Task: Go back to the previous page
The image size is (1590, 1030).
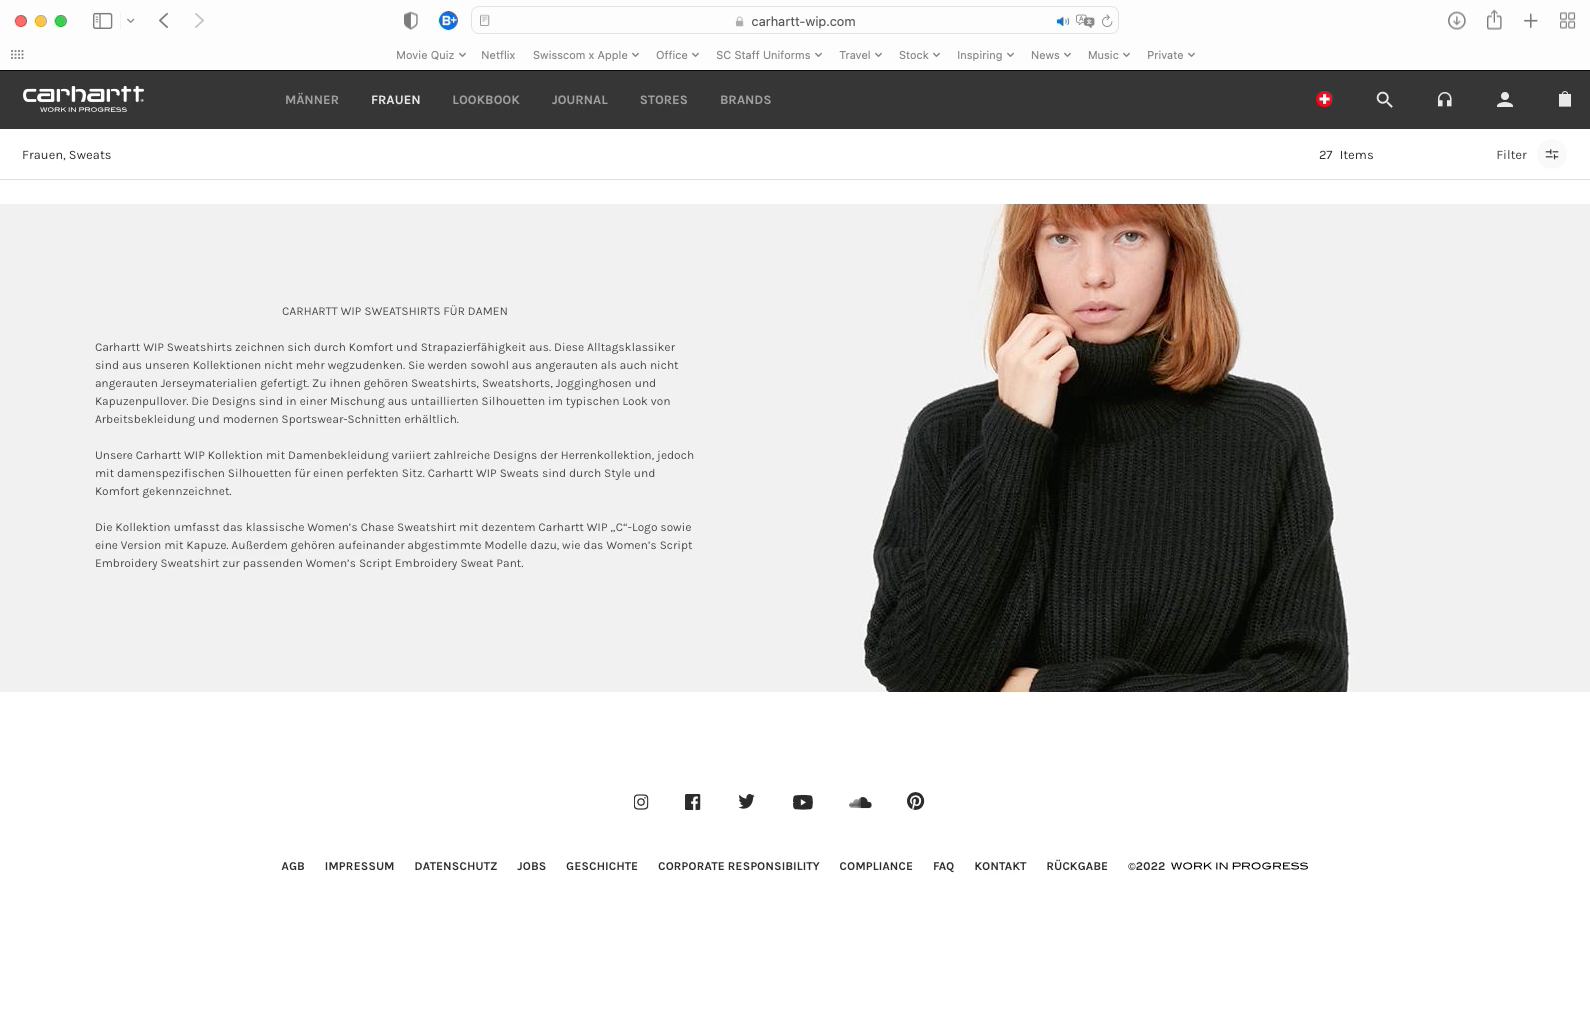Action: (164, 21)
